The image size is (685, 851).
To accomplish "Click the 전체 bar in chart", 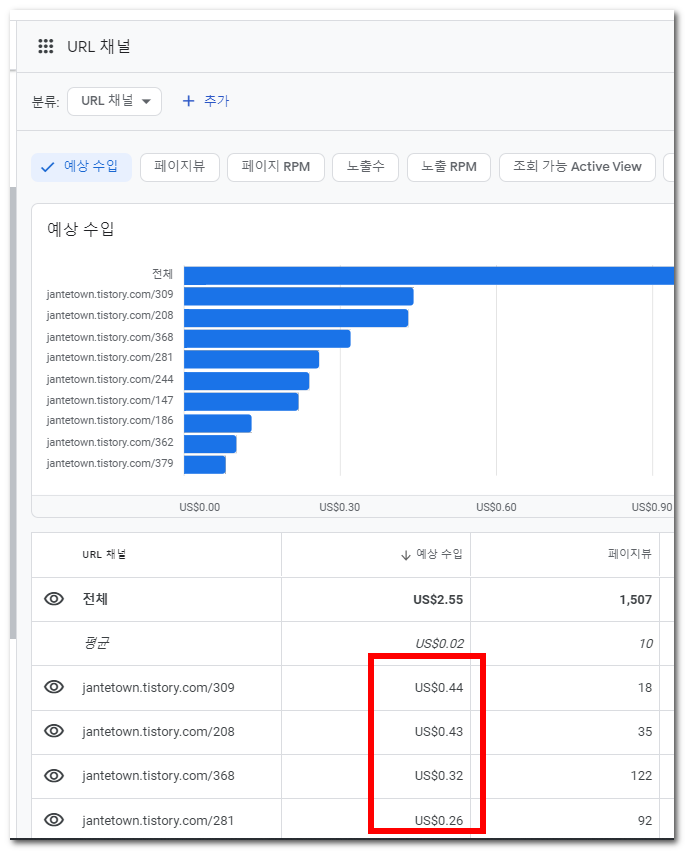I will click(x=429, y=276).
